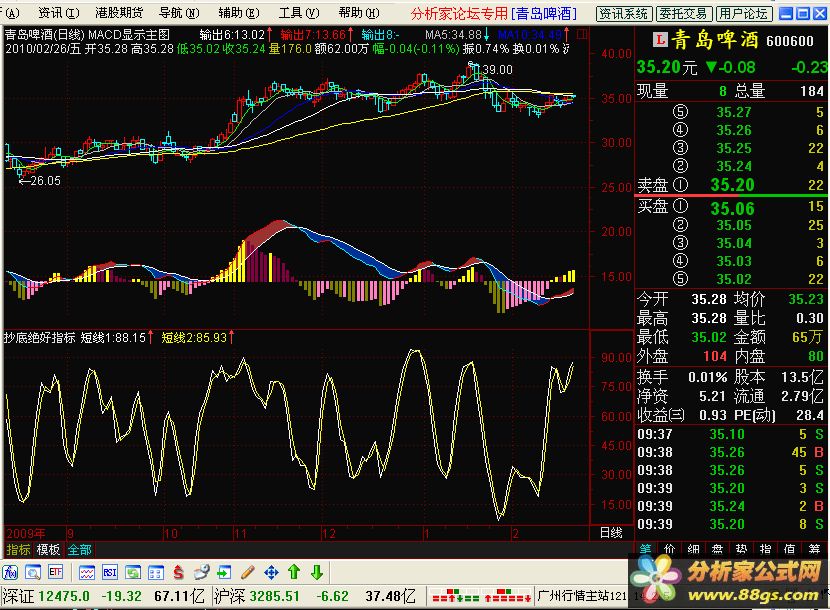Click the green up arrow toolbar icon

(294, 572)
